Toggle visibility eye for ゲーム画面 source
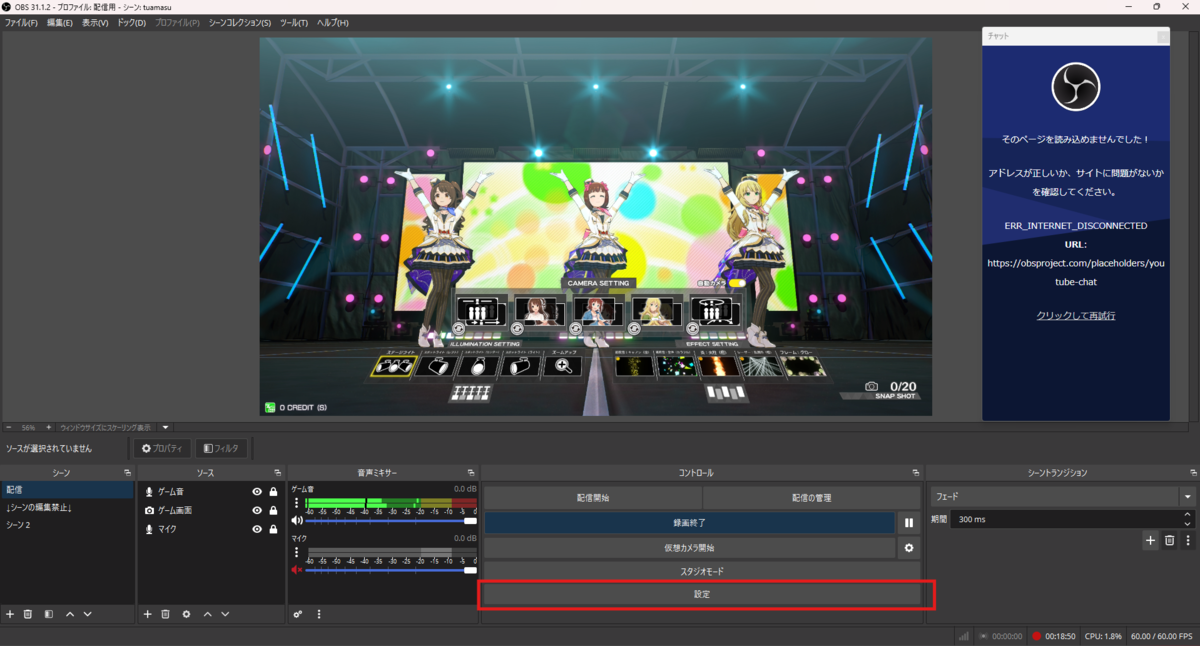The image size is (1200, 646). 257,510
